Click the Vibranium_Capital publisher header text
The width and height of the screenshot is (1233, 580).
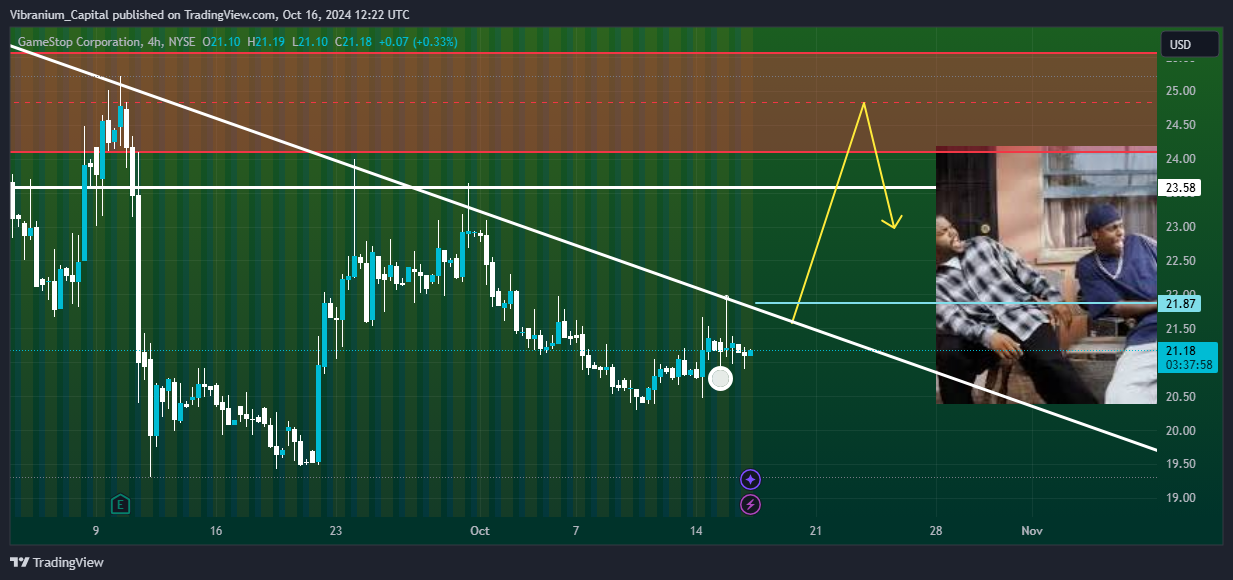(x=210, y=15)
